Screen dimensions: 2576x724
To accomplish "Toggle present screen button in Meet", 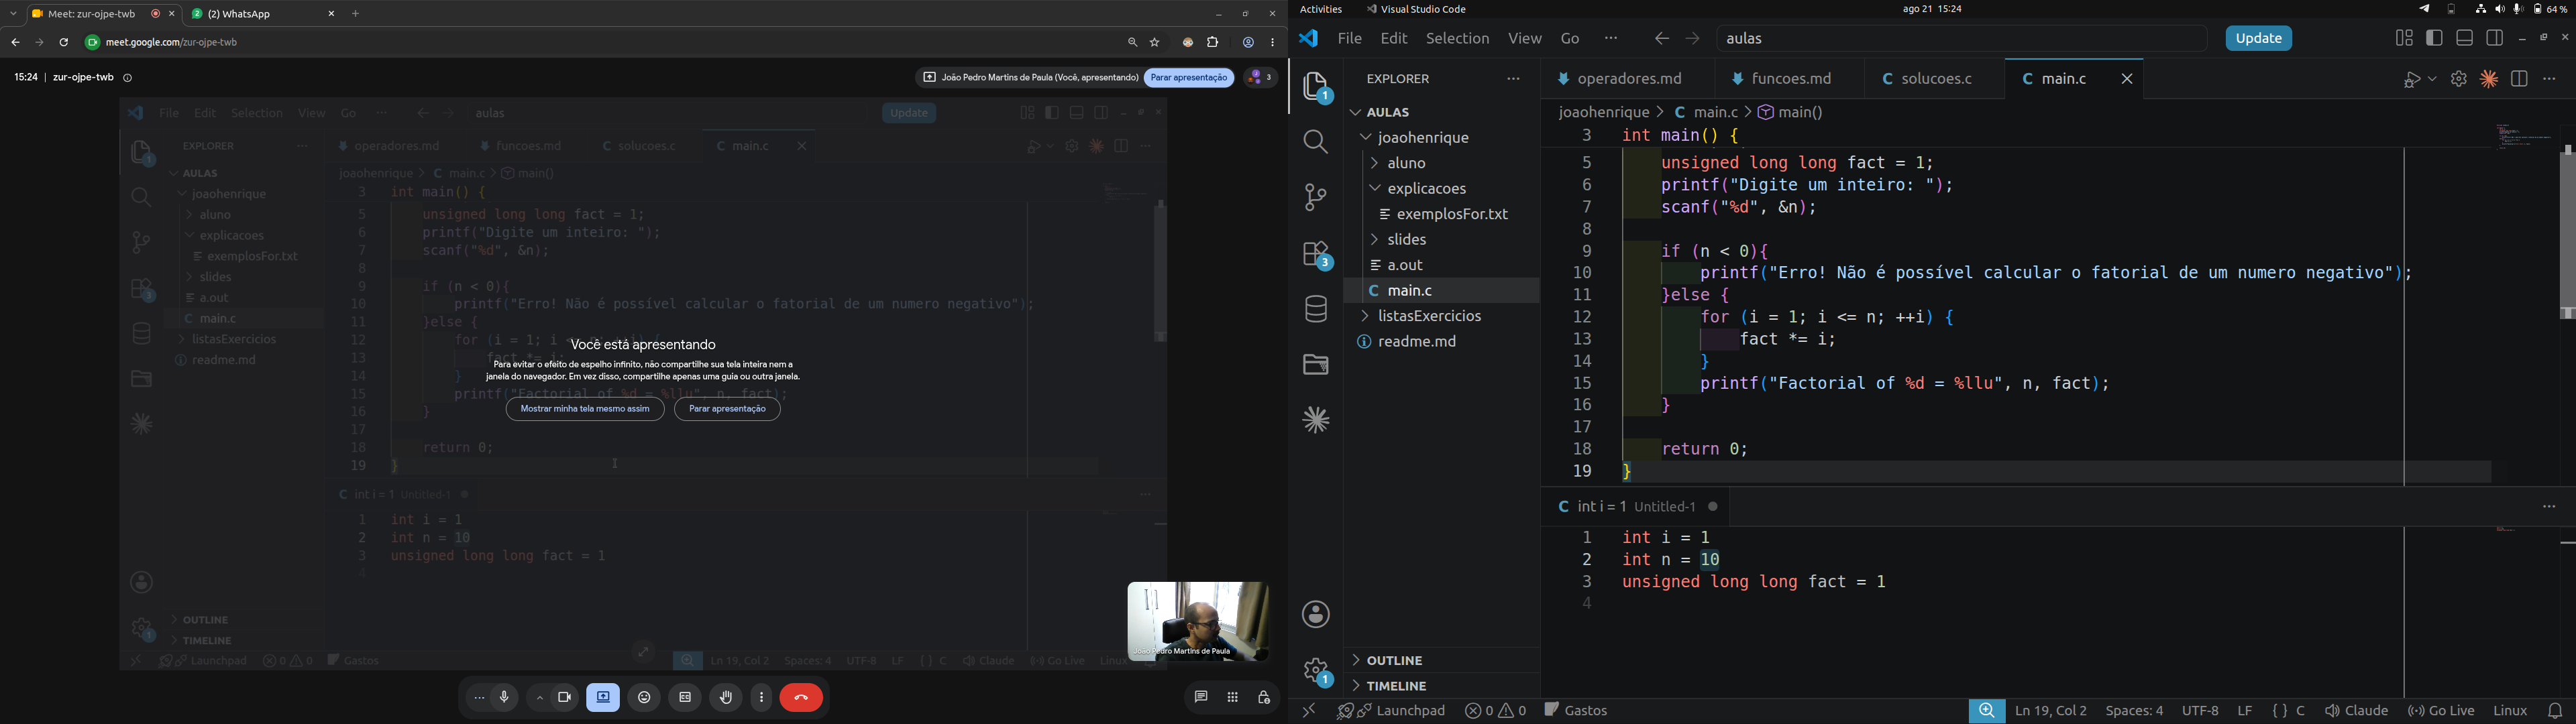I will click(604, 698).
